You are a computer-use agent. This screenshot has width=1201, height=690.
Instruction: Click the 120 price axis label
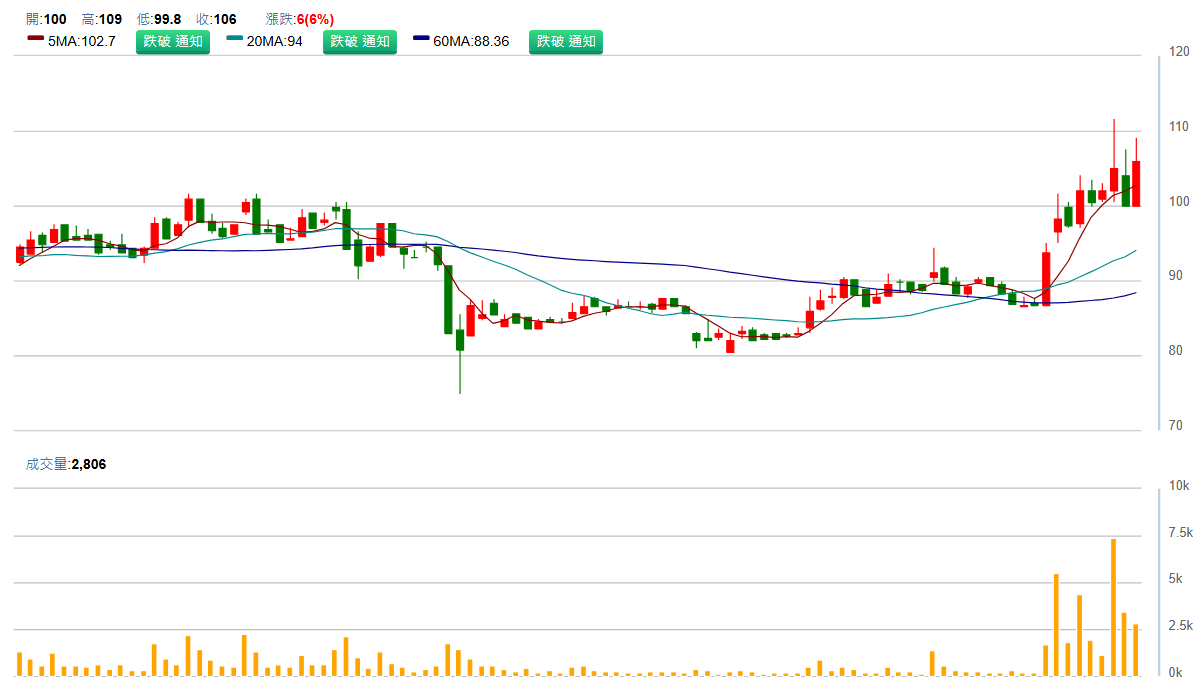[x=1179, y=51]
